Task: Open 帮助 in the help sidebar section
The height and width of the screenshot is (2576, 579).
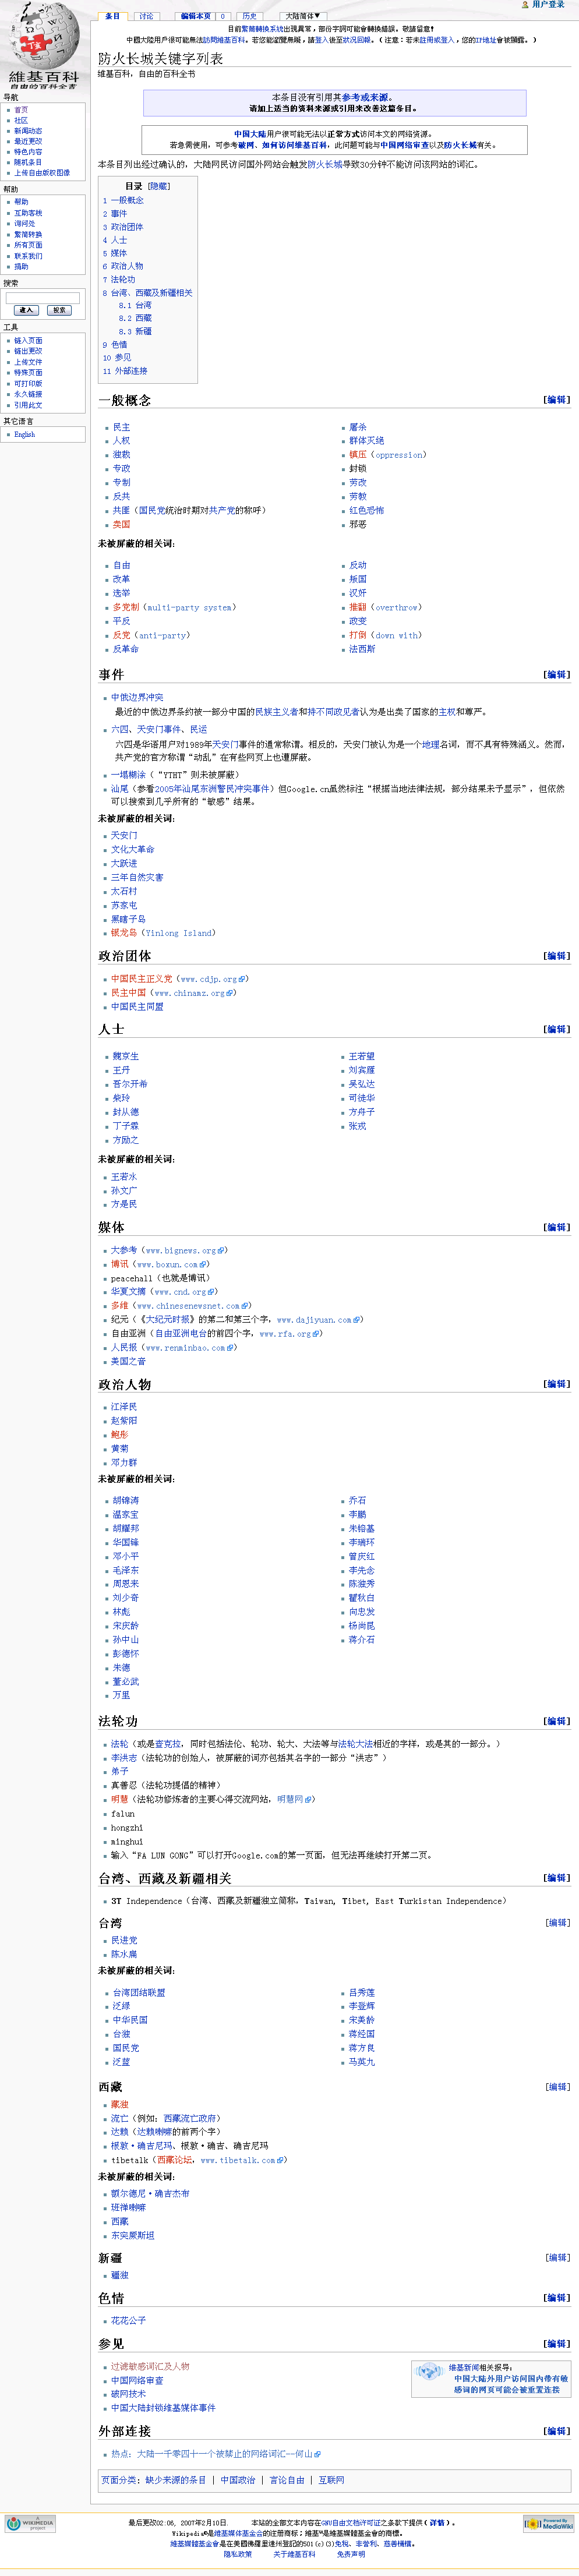Action: (21, 202)
